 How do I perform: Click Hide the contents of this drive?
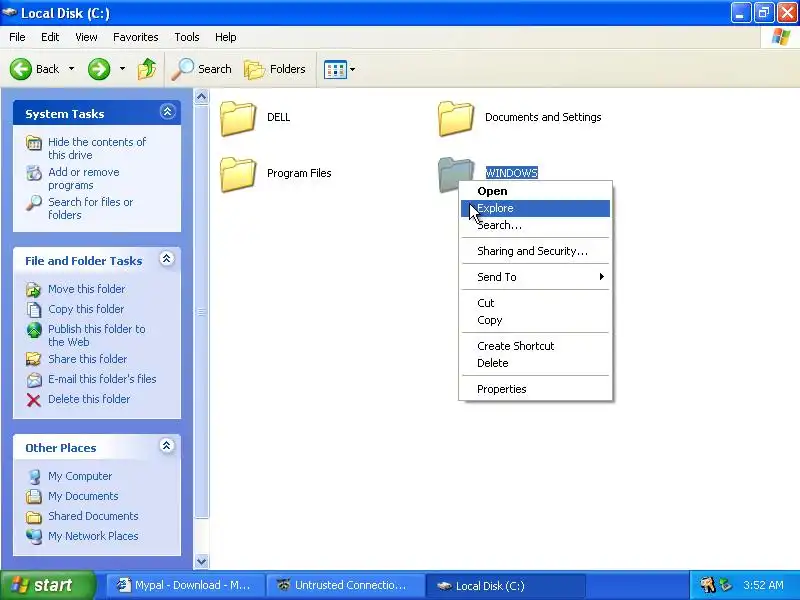coord(97,148)
